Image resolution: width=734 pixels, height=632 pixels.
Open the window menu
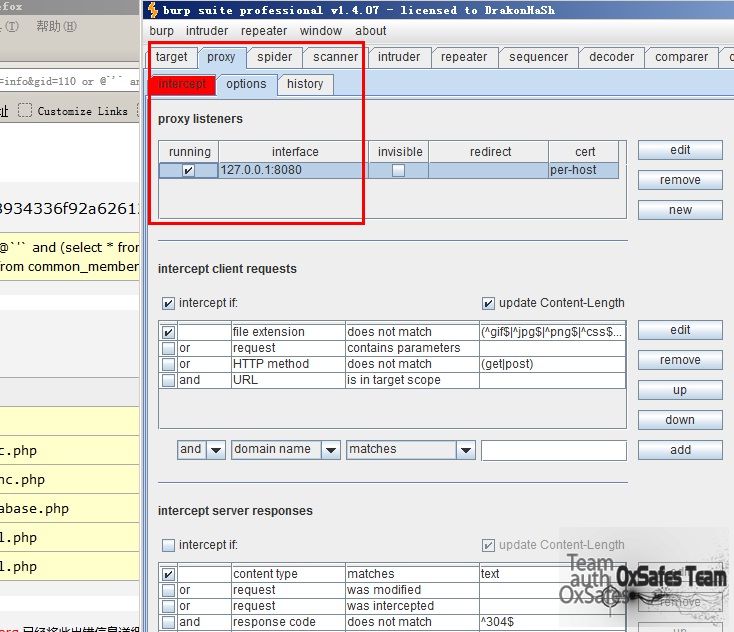pyautogui.click(x=321, y=31)
